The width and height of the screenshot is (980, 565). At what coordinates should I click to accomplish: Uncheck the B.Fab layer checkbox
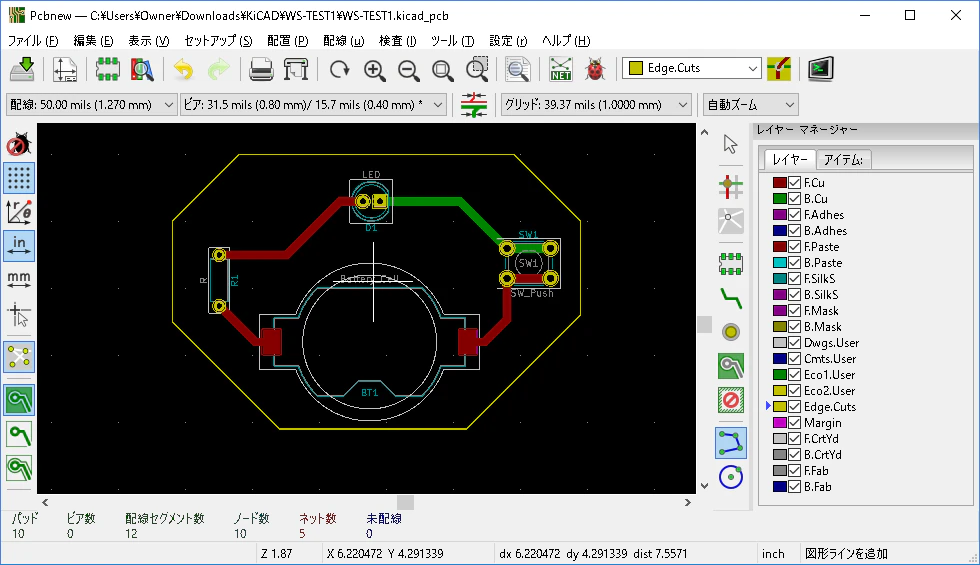coord(794,486)
